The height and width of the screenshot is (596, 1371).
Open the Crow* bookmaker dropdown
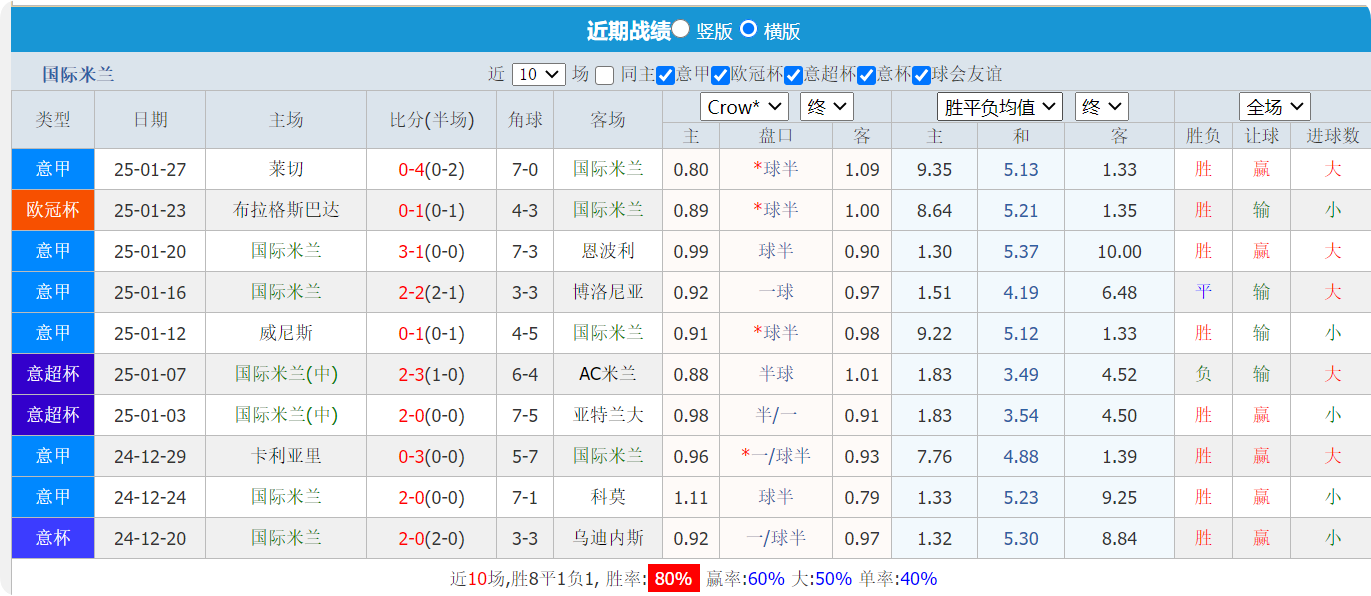tap(743, 106)
